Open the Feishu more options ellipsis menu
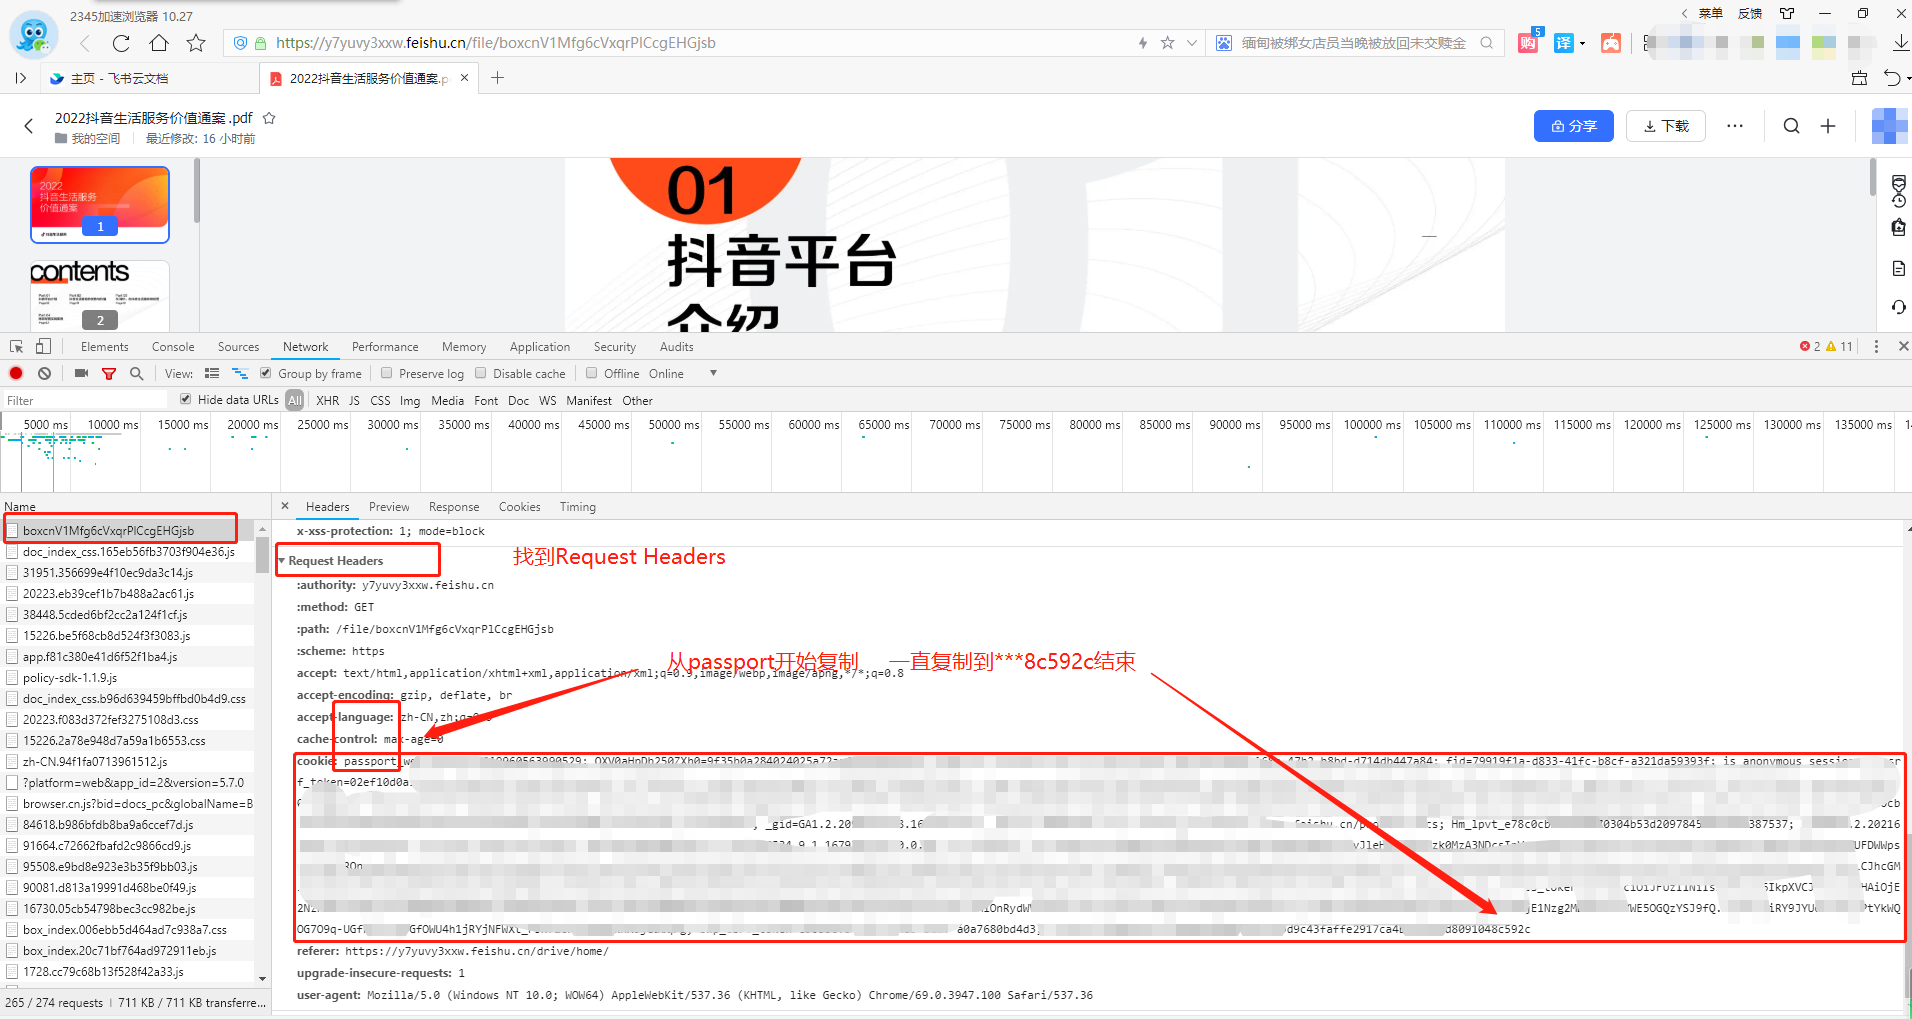This screenshot has width=1912, height=1019. pos(1735,126)
